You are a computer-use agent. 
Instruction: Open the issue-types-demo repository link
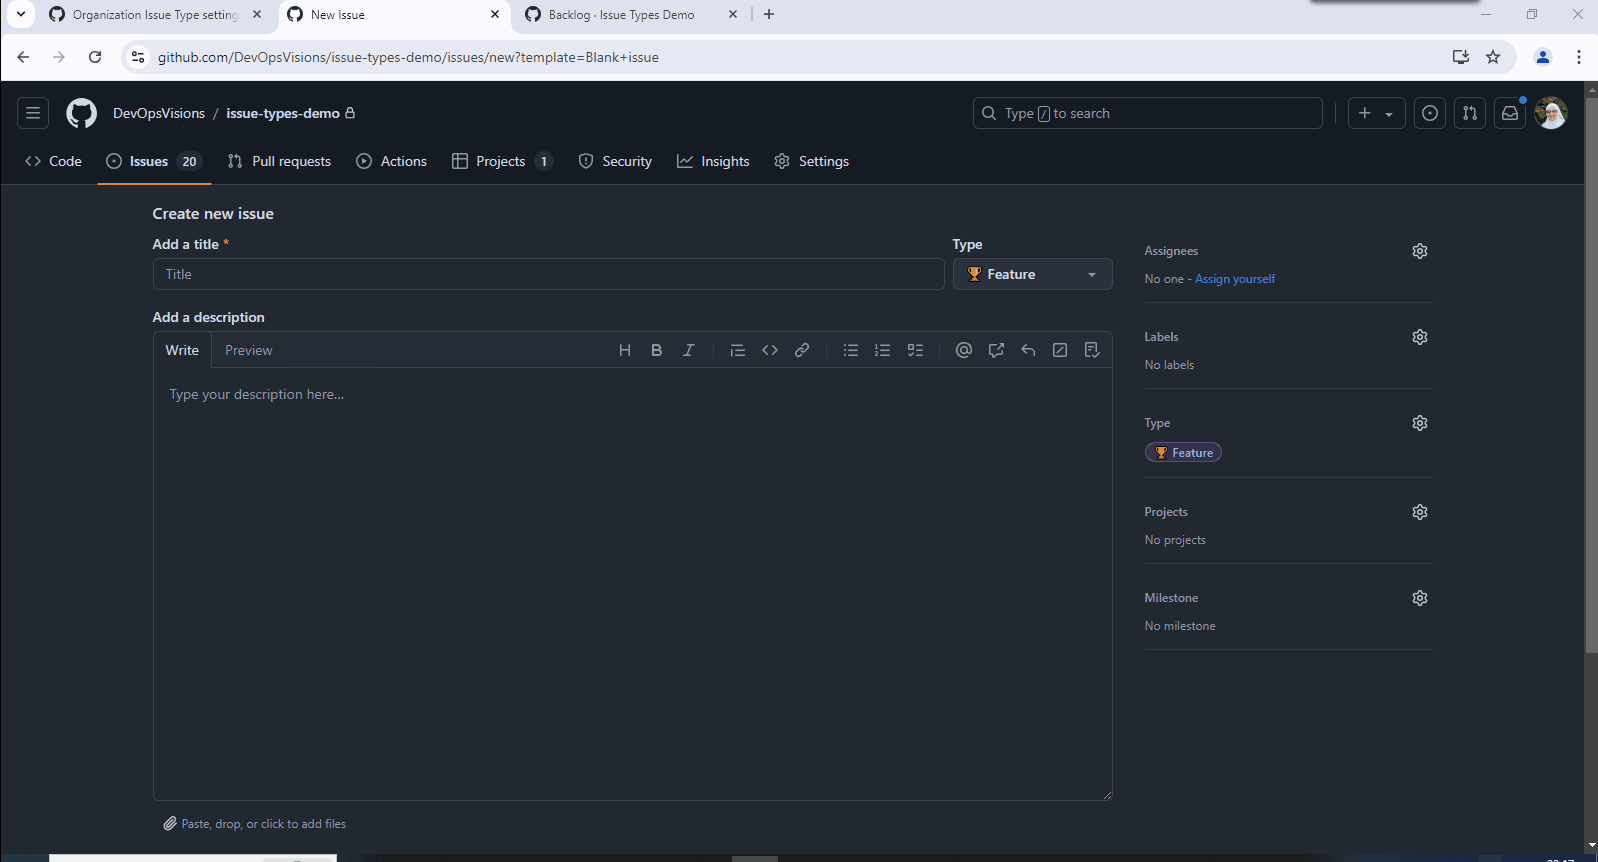click(283, 113)
